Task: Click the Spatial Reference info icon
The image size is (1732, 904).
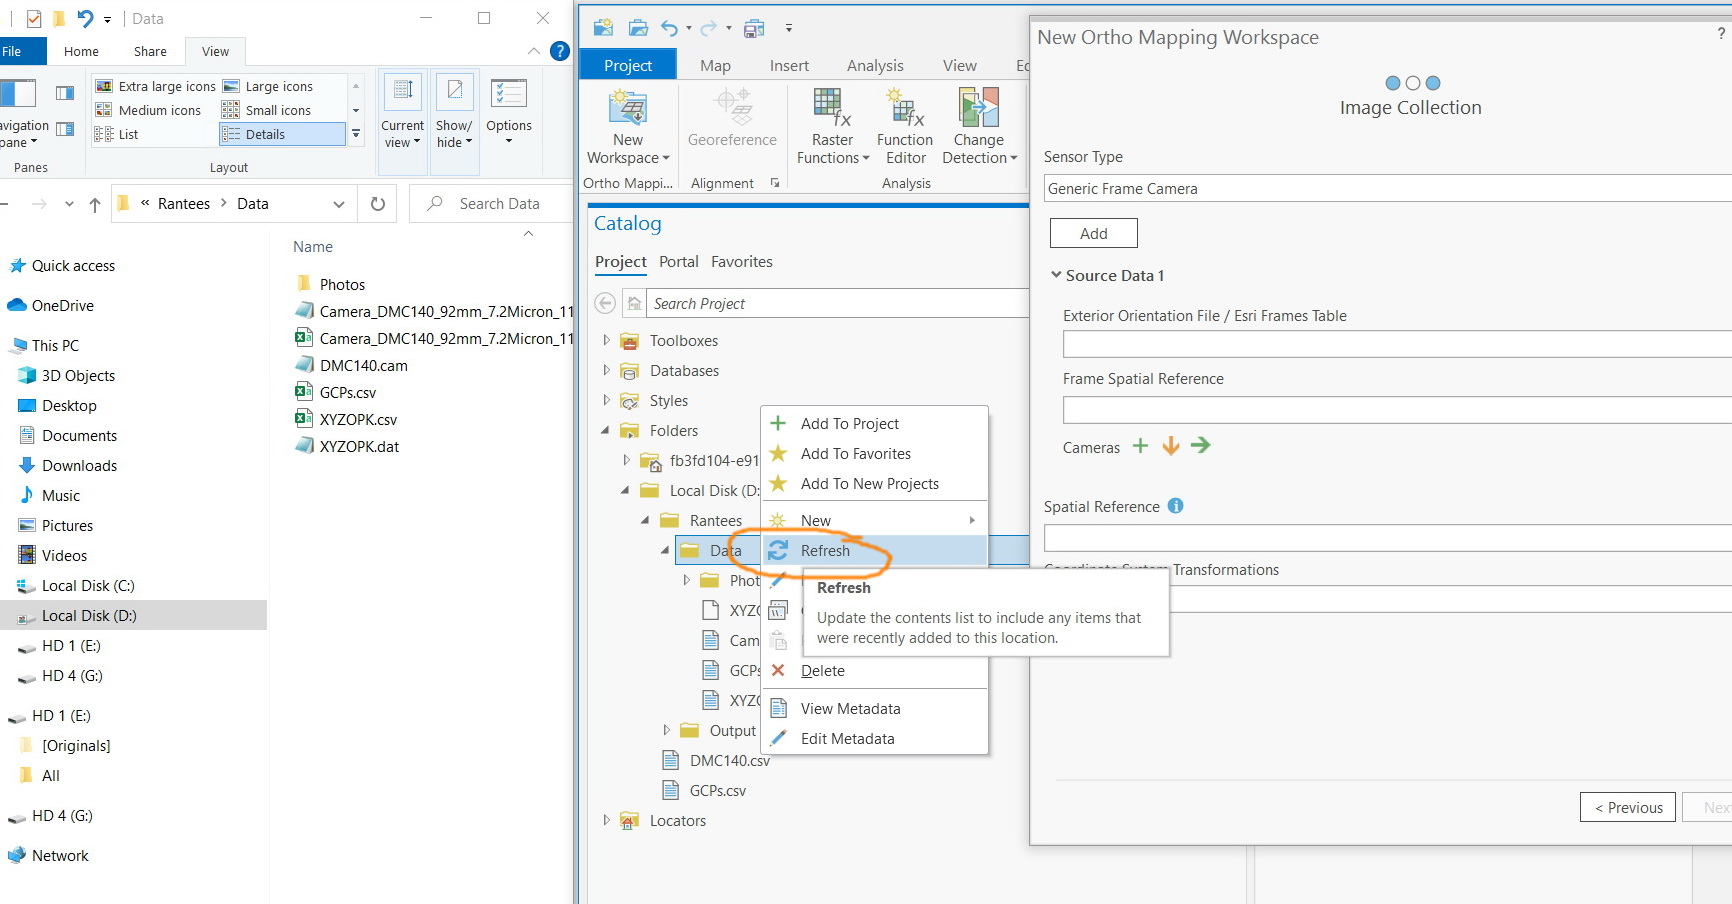Action: [1176, 506]
